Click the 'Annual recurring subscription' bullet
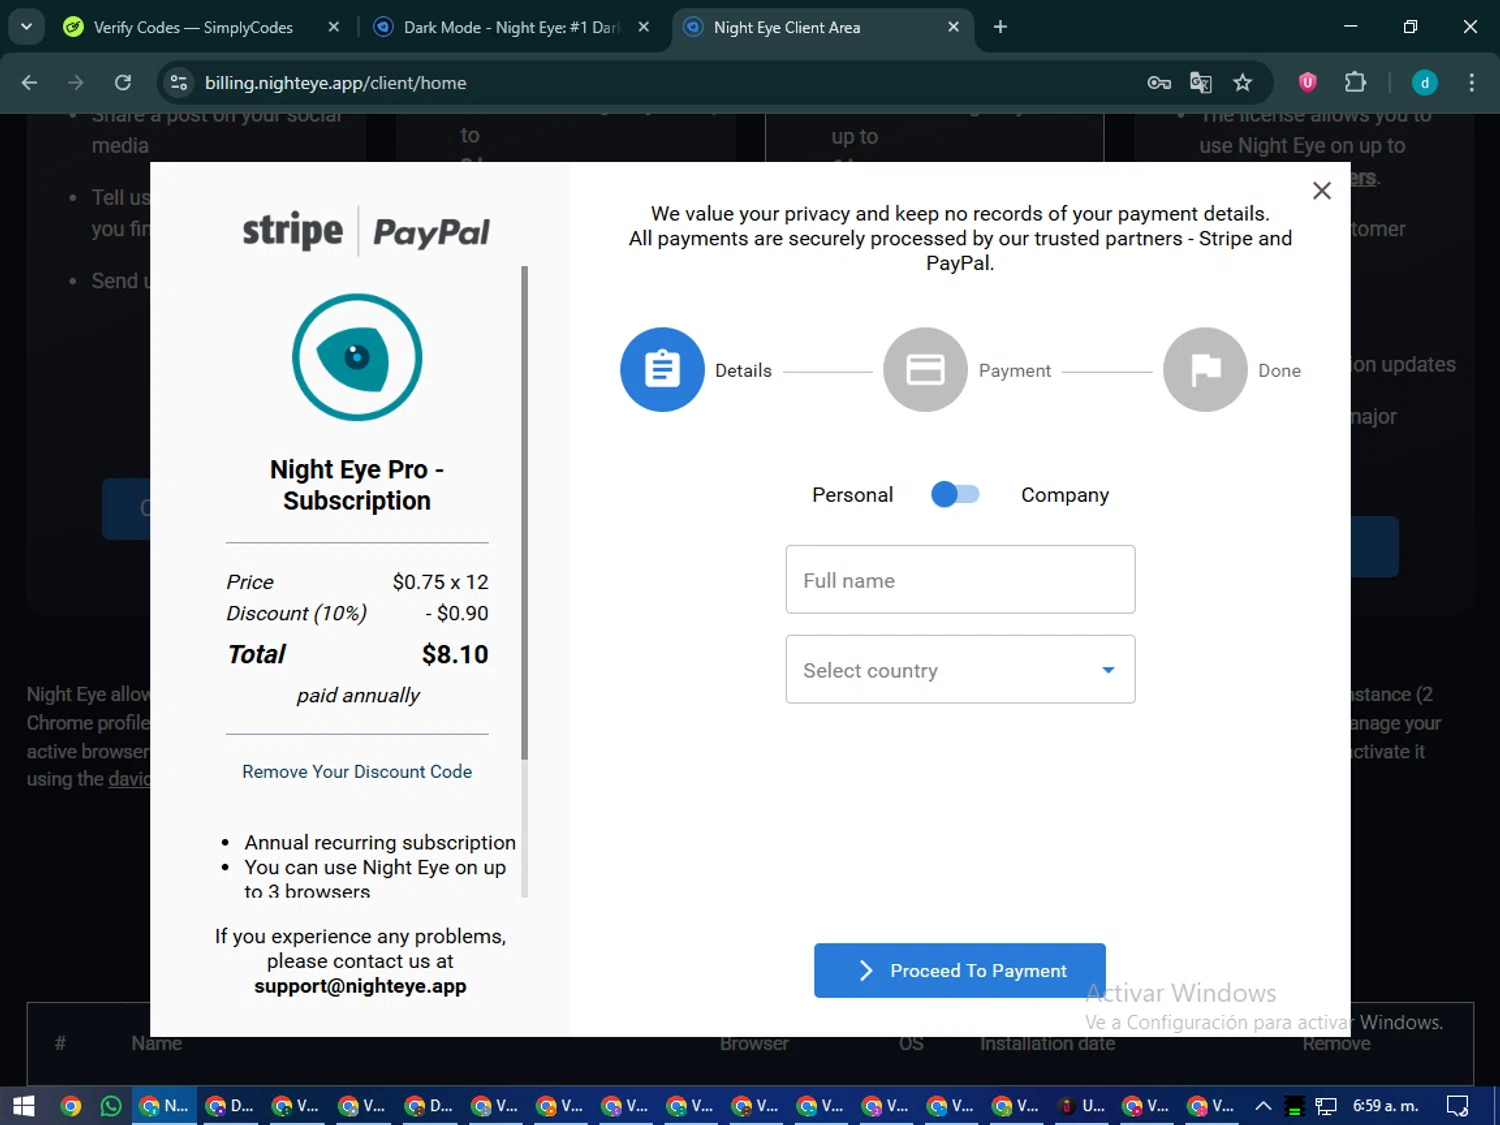1500x1125 pixels. pos(380,842)
